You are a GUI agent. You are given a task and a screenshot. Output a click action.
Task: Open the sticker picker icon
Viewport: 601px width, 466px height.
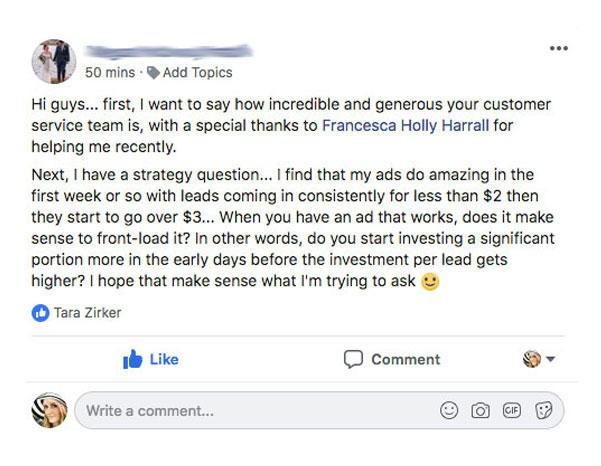(x=544, y=410)
